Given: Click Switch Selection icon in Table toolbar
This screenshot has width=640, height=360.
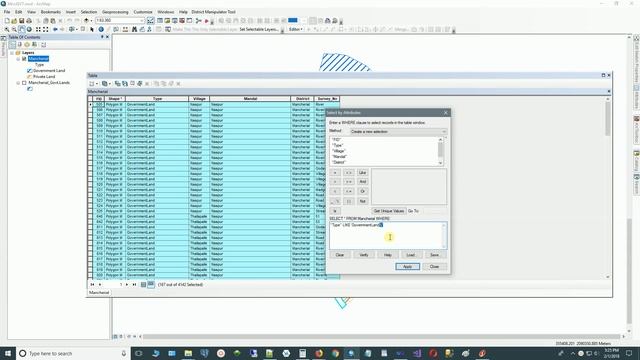Looking at the screenshot, I should [125, 84].
